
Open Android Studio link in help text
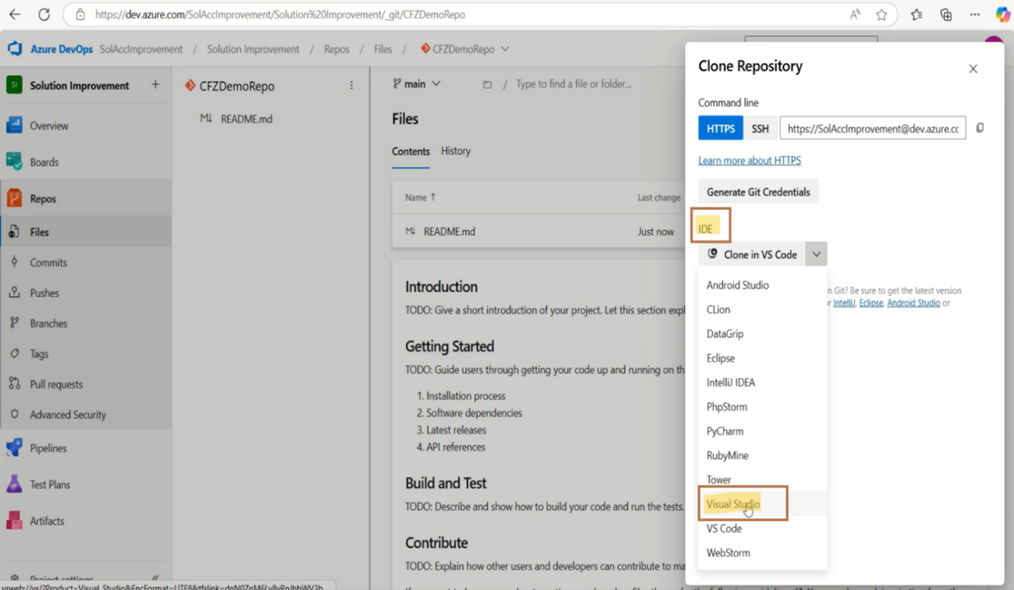(913, 303)
